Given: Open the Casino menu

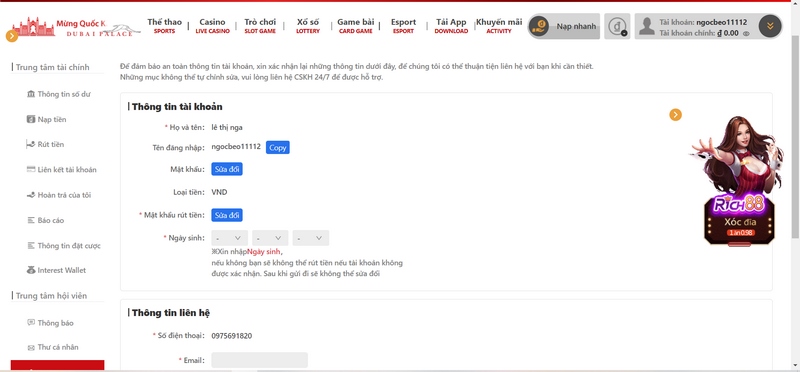Looking at the screenshot, I should click(212, 26).
